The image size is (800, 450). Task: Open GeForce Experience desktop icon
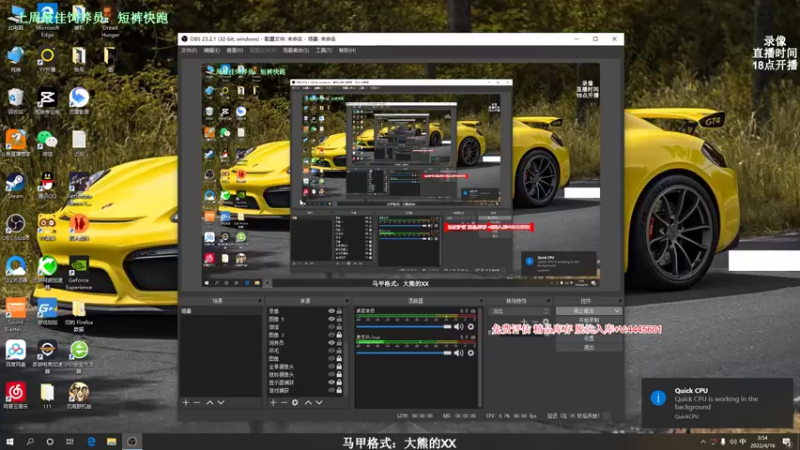click(79, 273)
